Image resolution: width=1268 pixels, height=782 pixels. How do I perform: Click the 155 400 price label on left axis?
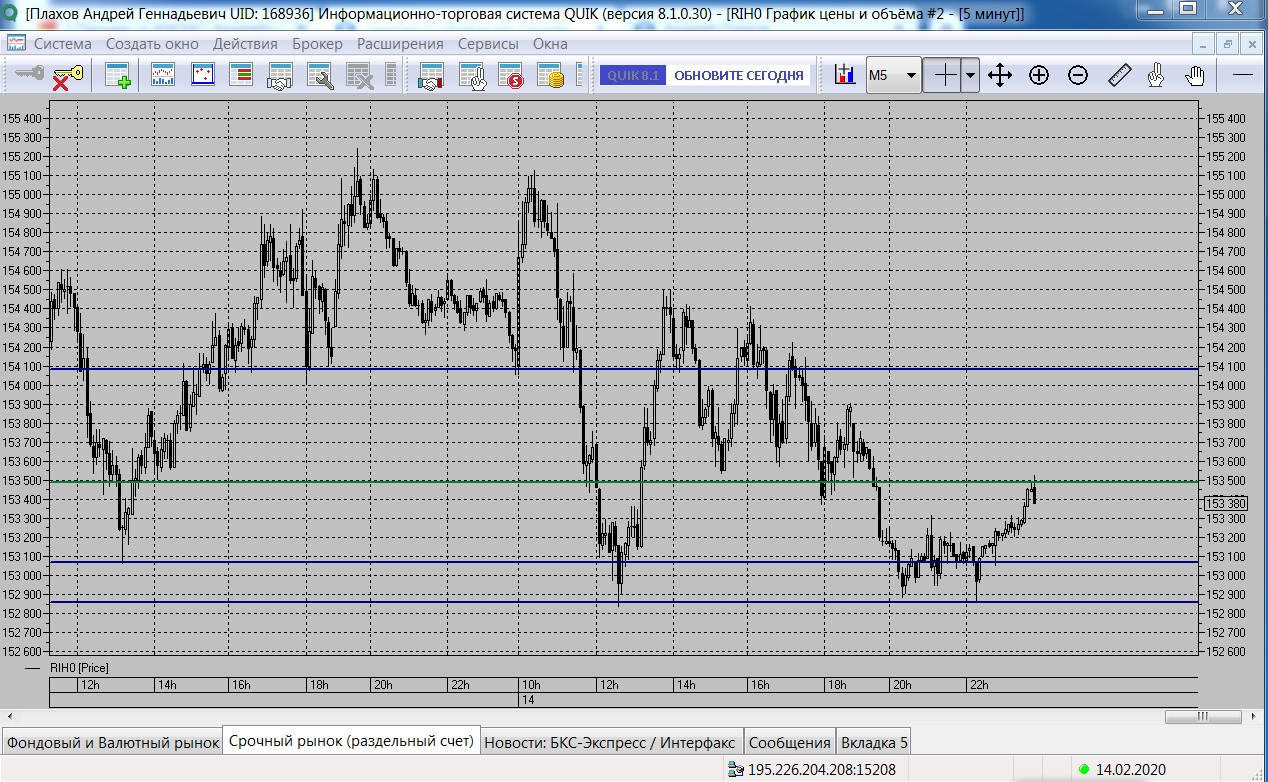point(22,118)
